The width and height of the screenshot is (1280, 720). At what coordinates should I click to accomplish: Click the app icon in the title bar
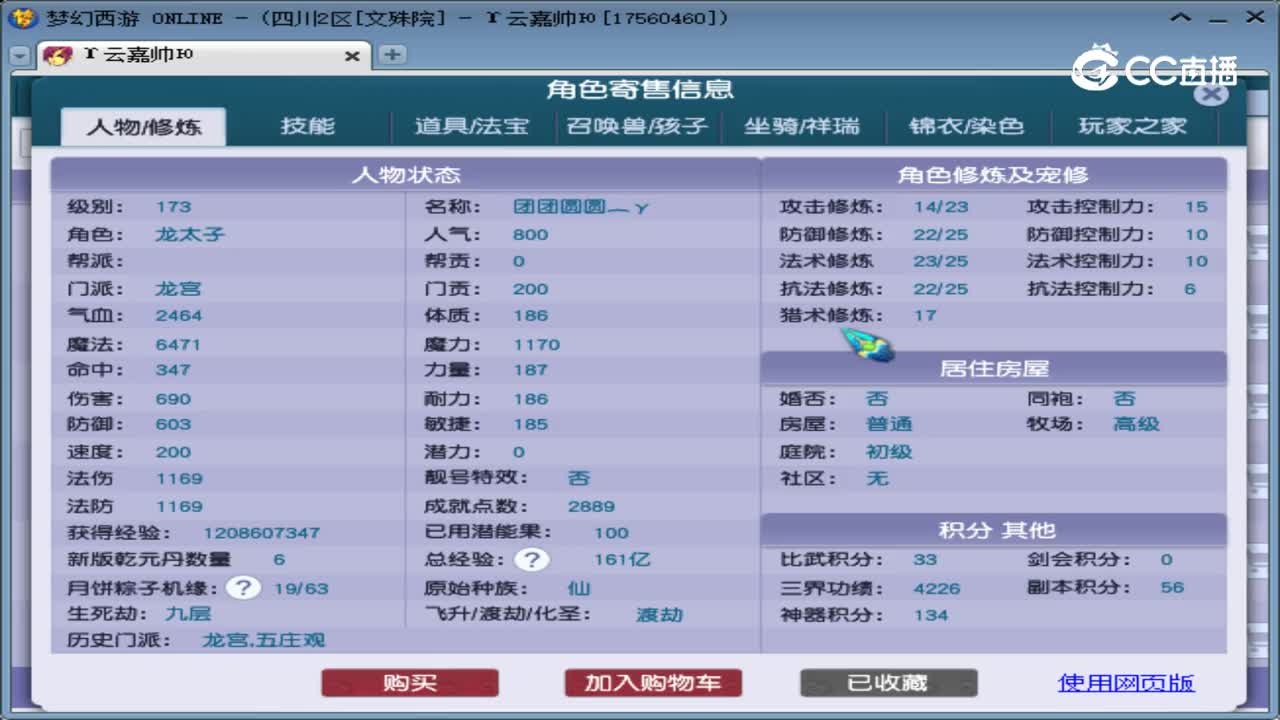[x=22, y=18]
